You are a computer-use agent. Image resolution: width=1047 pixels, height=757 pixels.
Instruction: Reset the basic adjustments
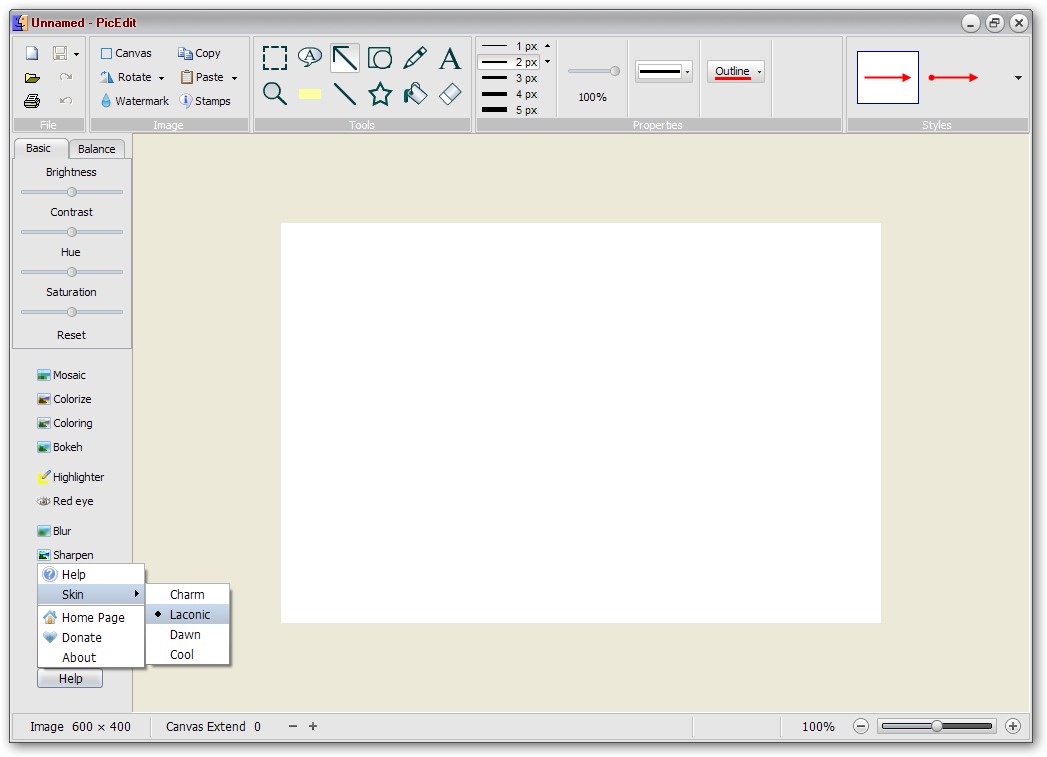[x=71, y=335]
